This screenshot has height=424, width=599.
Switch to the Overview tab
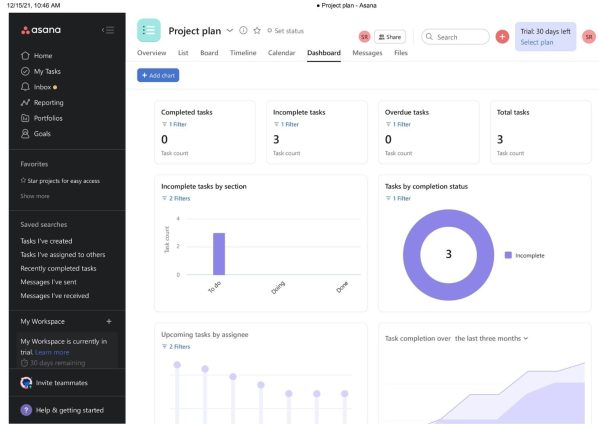152,53
